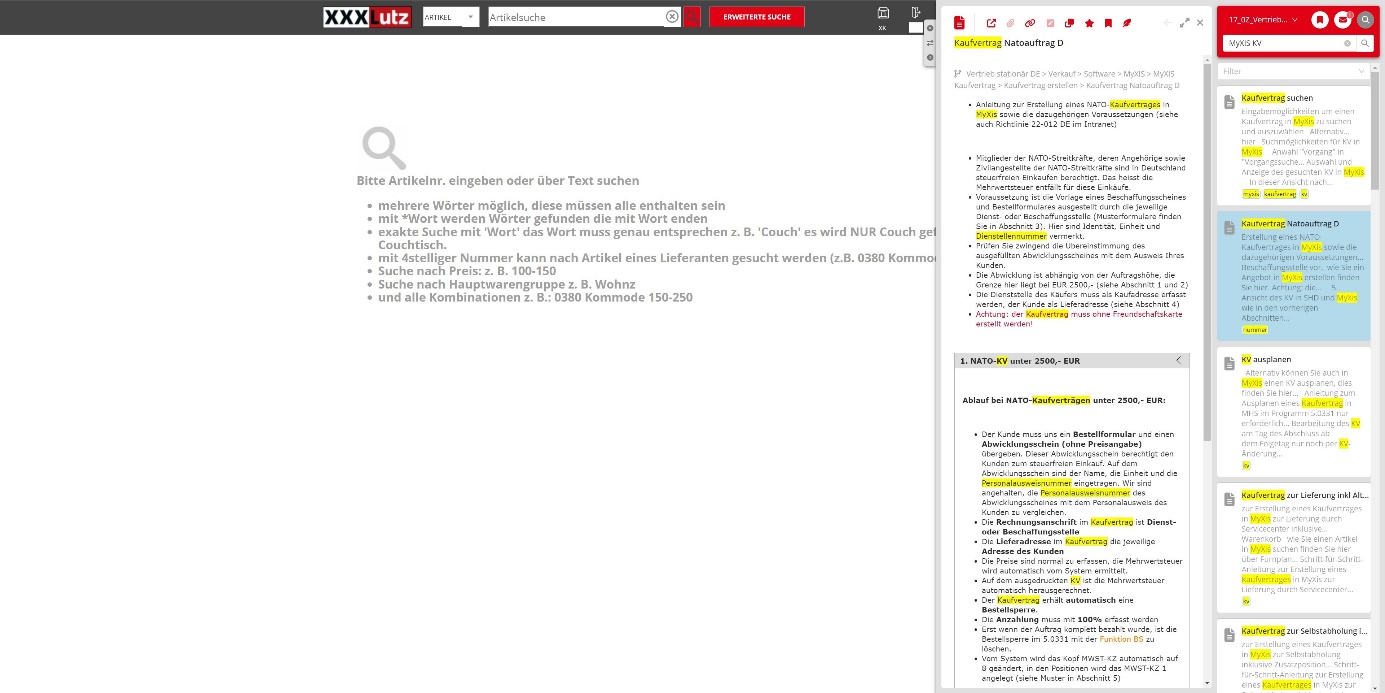Toggle the bookmark on document toolbar
Screen dimensions: 1385x693
coord(1108,23)
